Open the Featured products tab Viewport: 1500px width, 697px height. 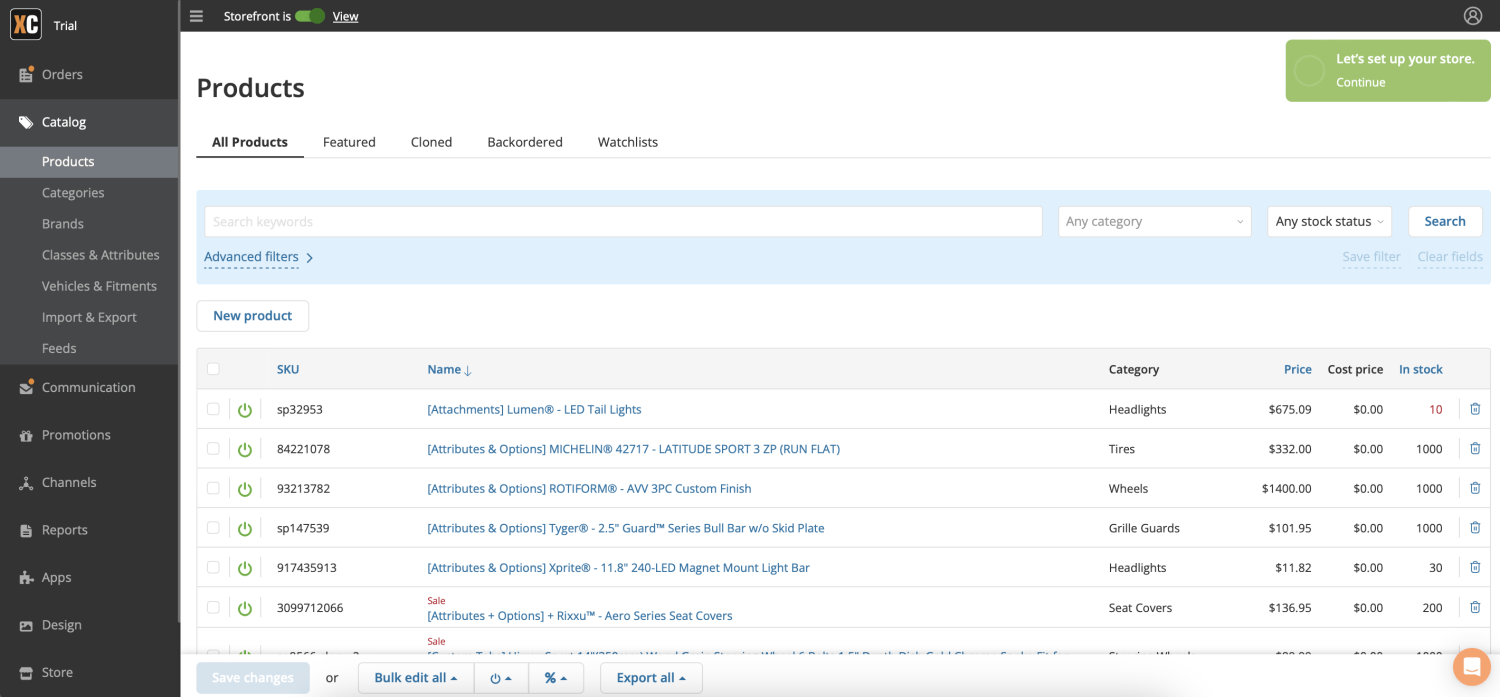click(349, 141)
